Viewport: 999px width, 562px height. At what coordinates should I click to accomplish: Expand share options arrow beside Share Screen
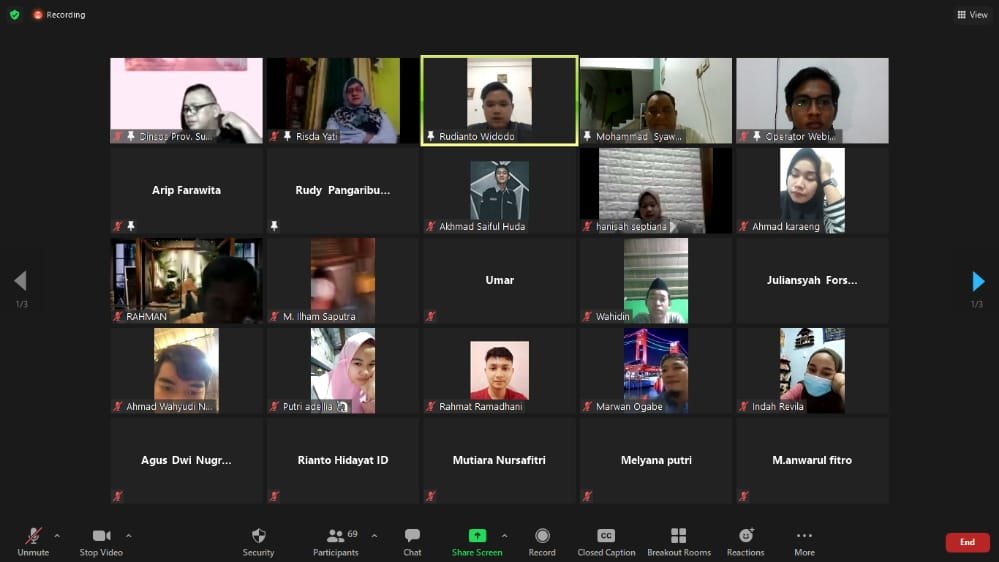click(505, 537)
